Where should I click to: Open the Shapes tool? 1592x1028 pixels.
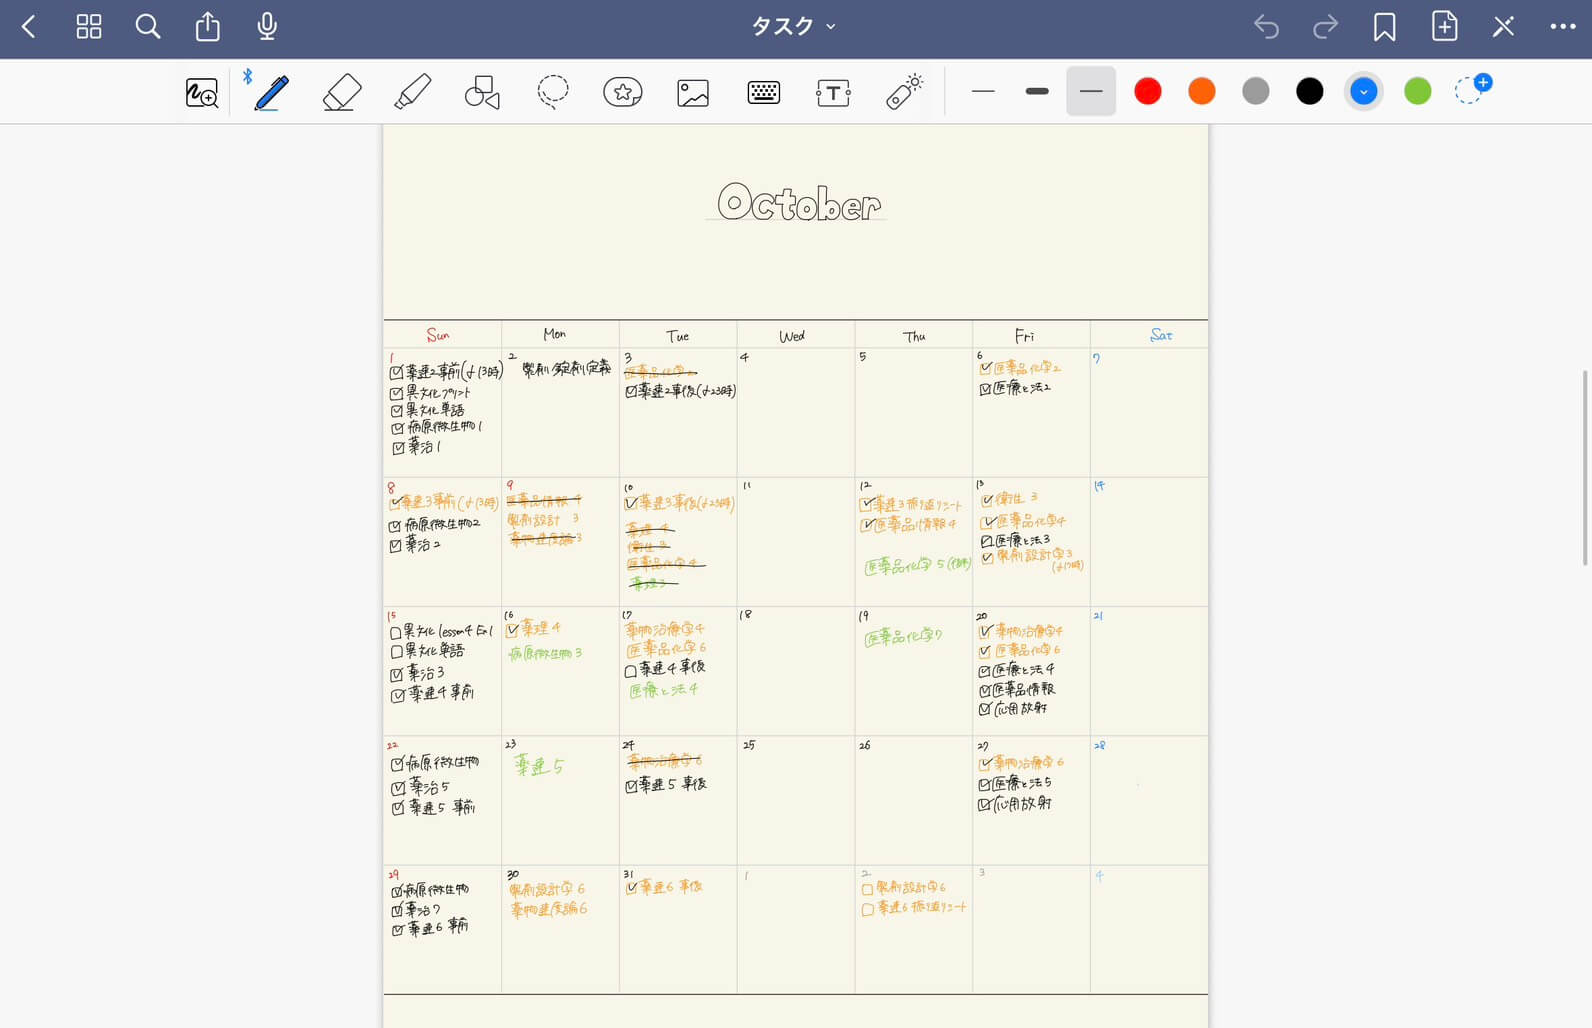pyautogui.click(x=482, y=92)
